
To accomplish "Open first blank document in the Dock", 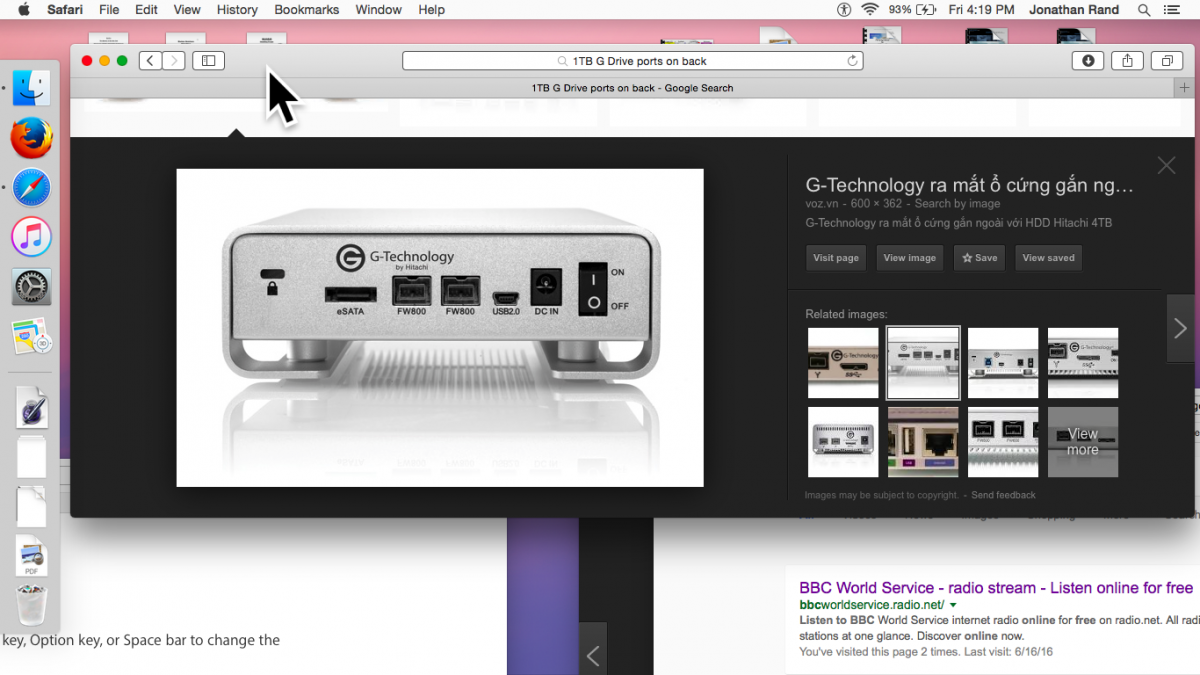I will 31,457.
